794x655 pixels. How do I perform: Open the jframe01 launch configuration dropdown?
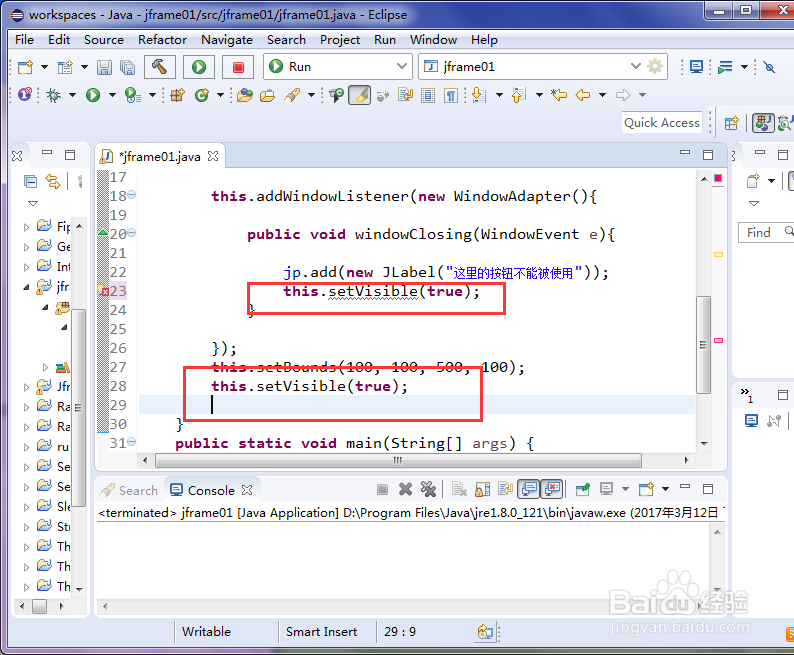636,66
